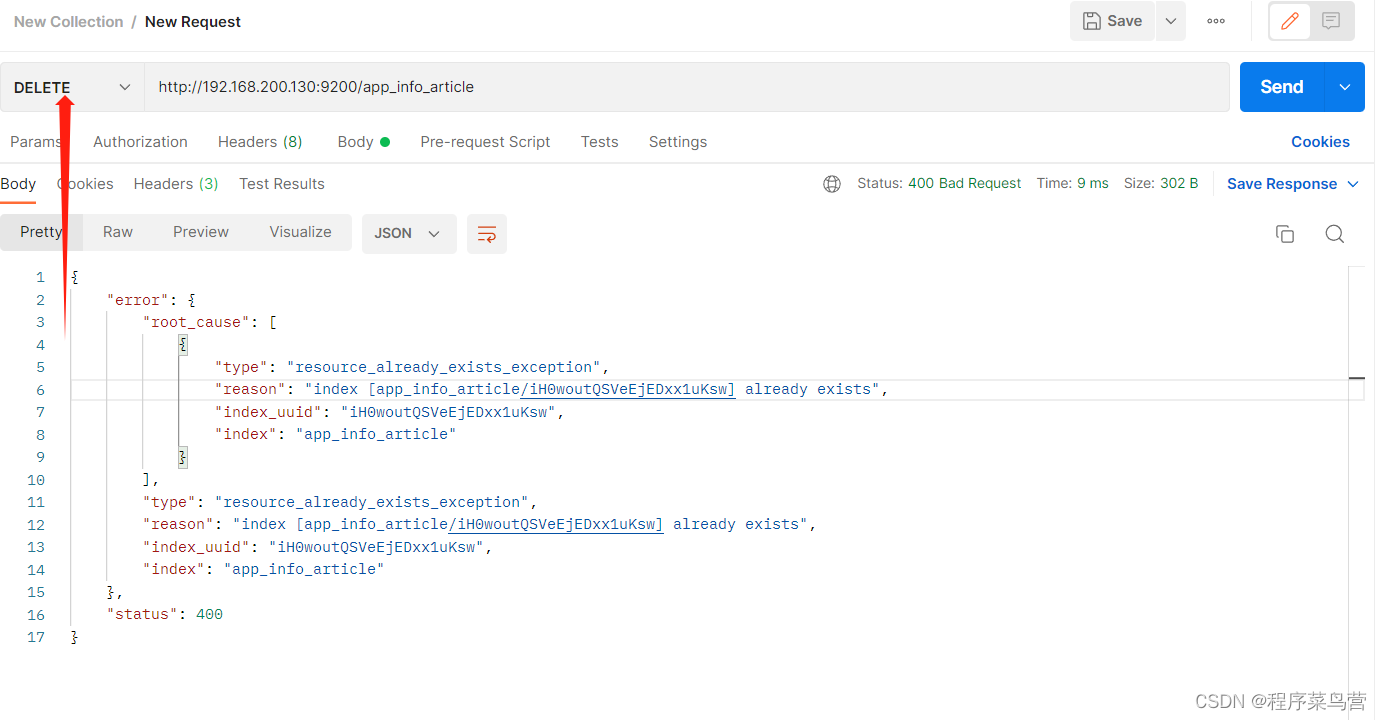Click "resource_already_exists_exception" on line 11
The width and height of the screenshot is (1382, 720).
(372, 502)
